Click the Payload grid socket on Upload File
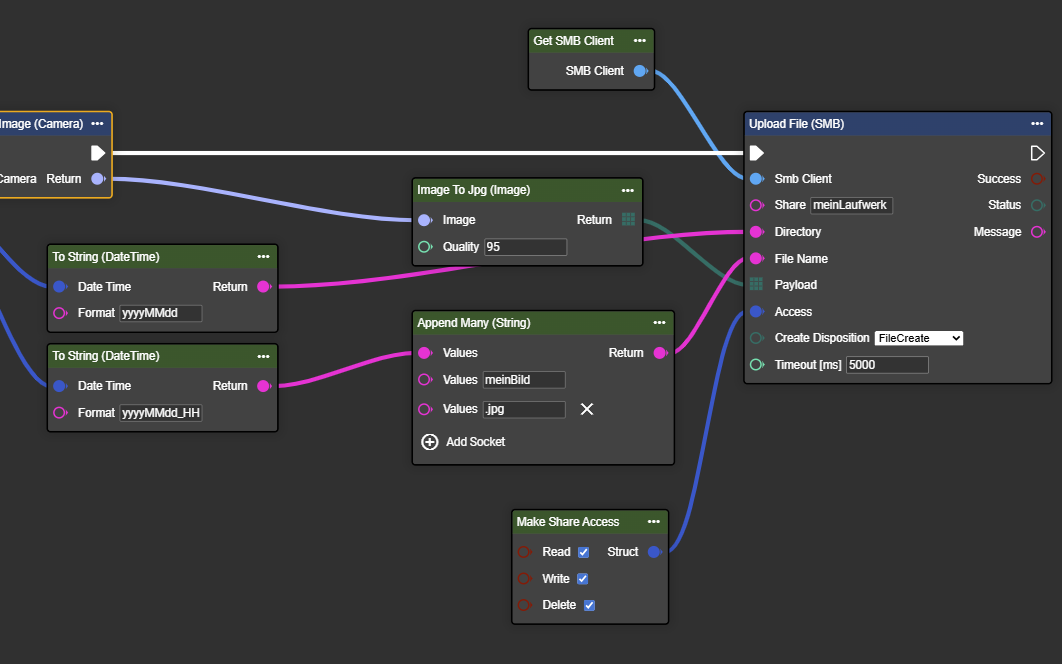Image resolution: width=1062 pixels, height=664 pixels. pos(757,285)
